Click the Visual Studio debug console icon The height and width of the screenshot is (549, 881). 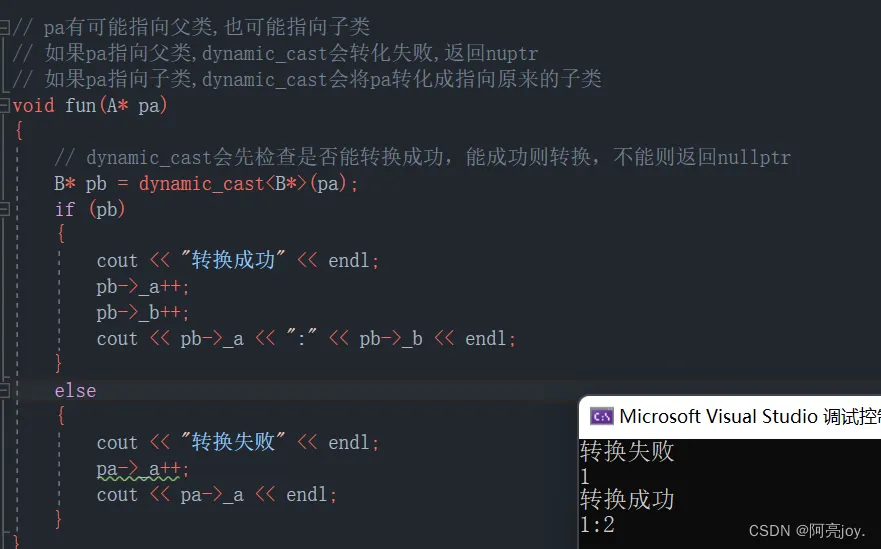(602, 416)
